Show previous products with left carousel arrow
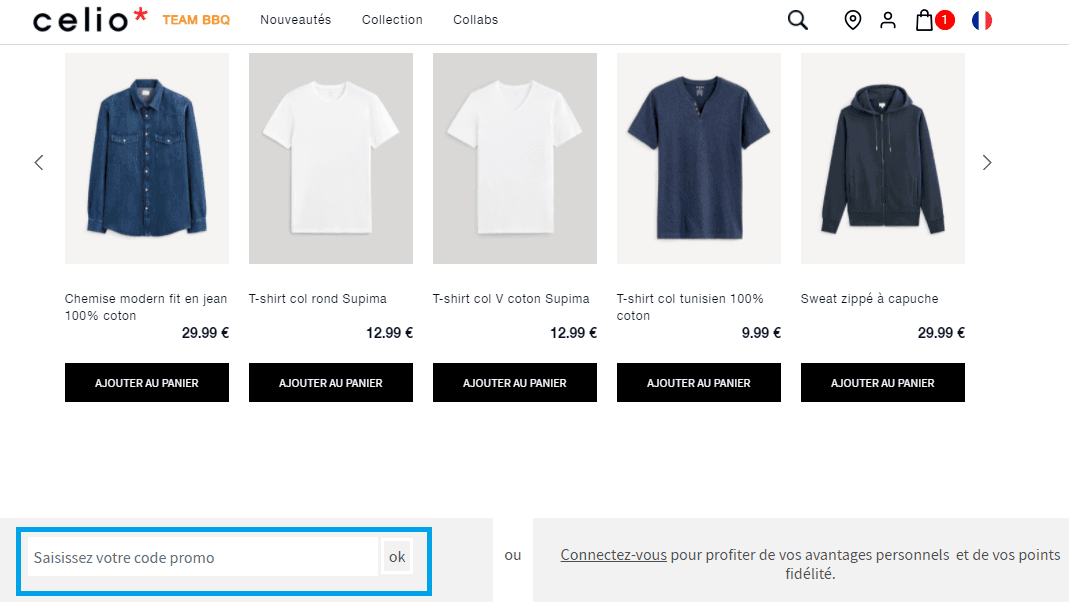This screenshot has width=1069, height=610. click(x=39, y=161)
